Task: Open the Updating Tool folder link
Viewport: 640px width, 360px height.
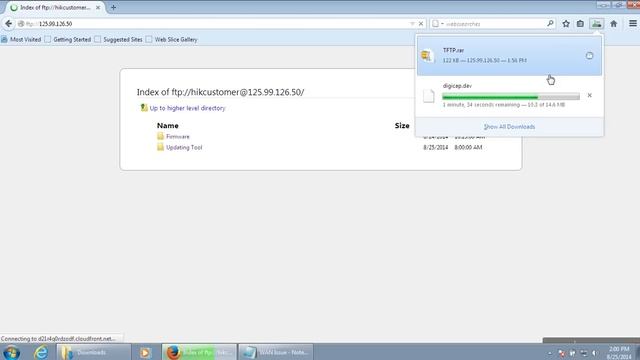Action: coord(184,147)
